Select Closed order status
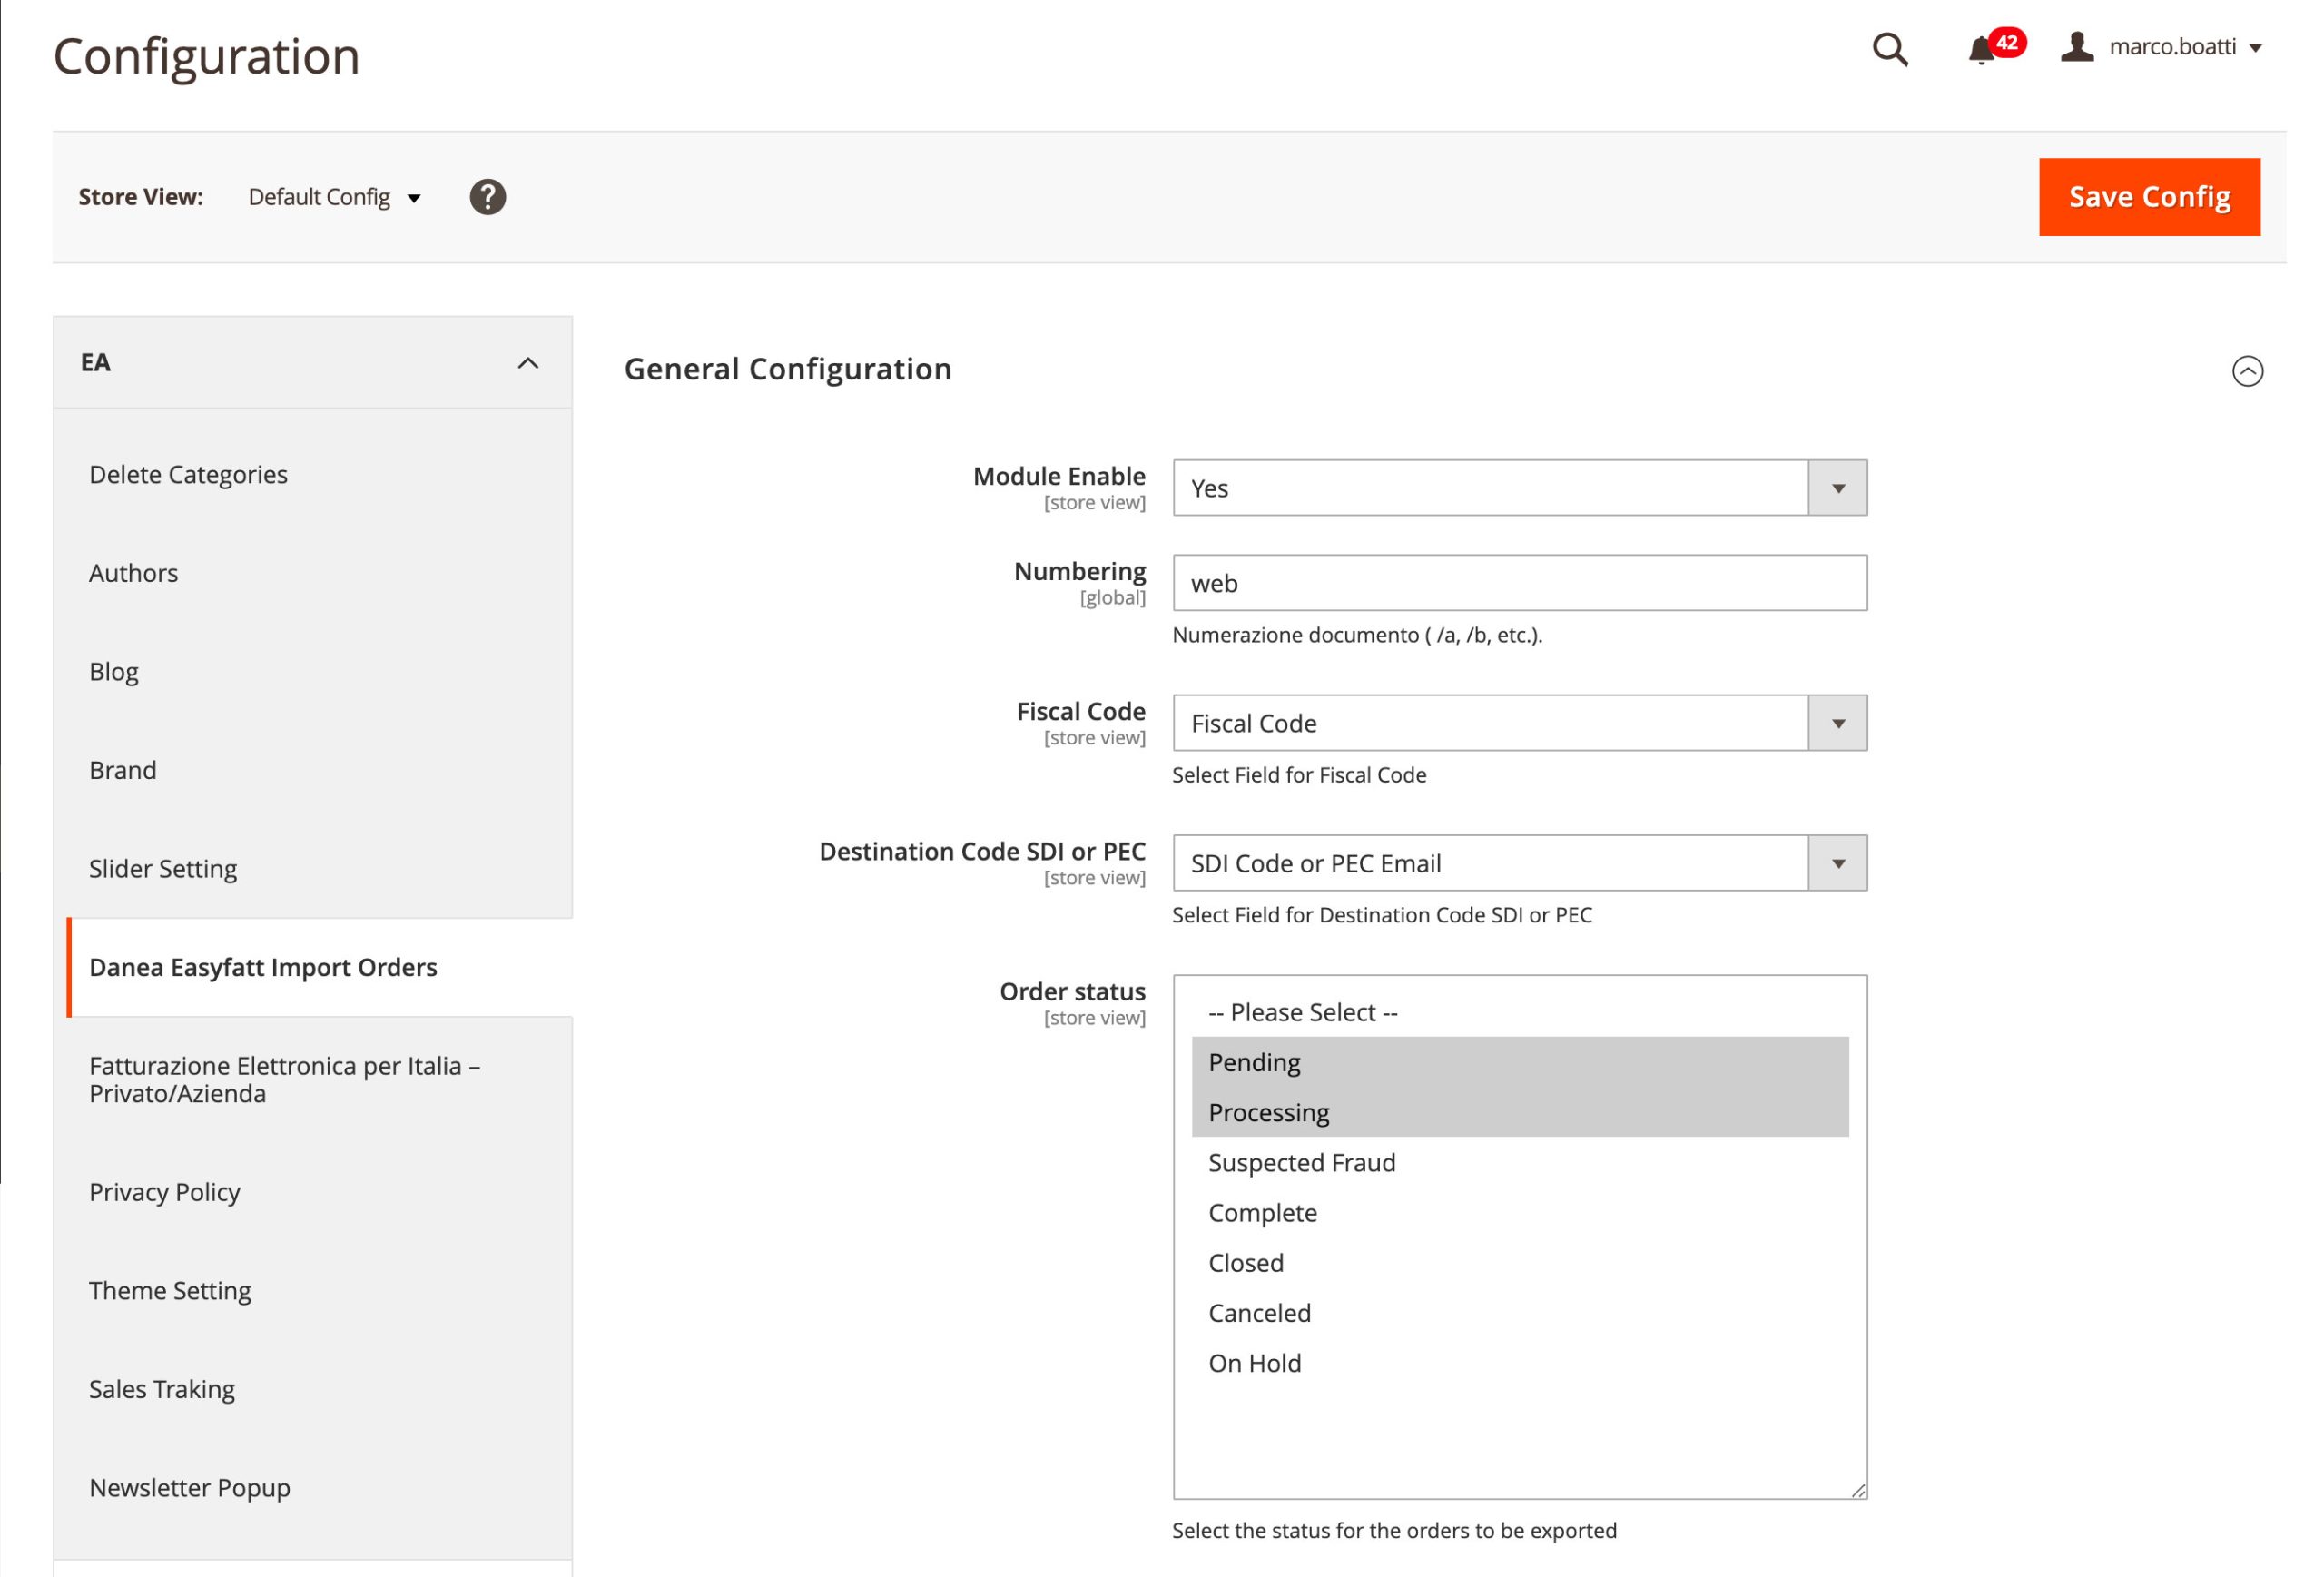Image resolution: width=2324 pixels, height=1577 pixels. coord(1519,1263)
